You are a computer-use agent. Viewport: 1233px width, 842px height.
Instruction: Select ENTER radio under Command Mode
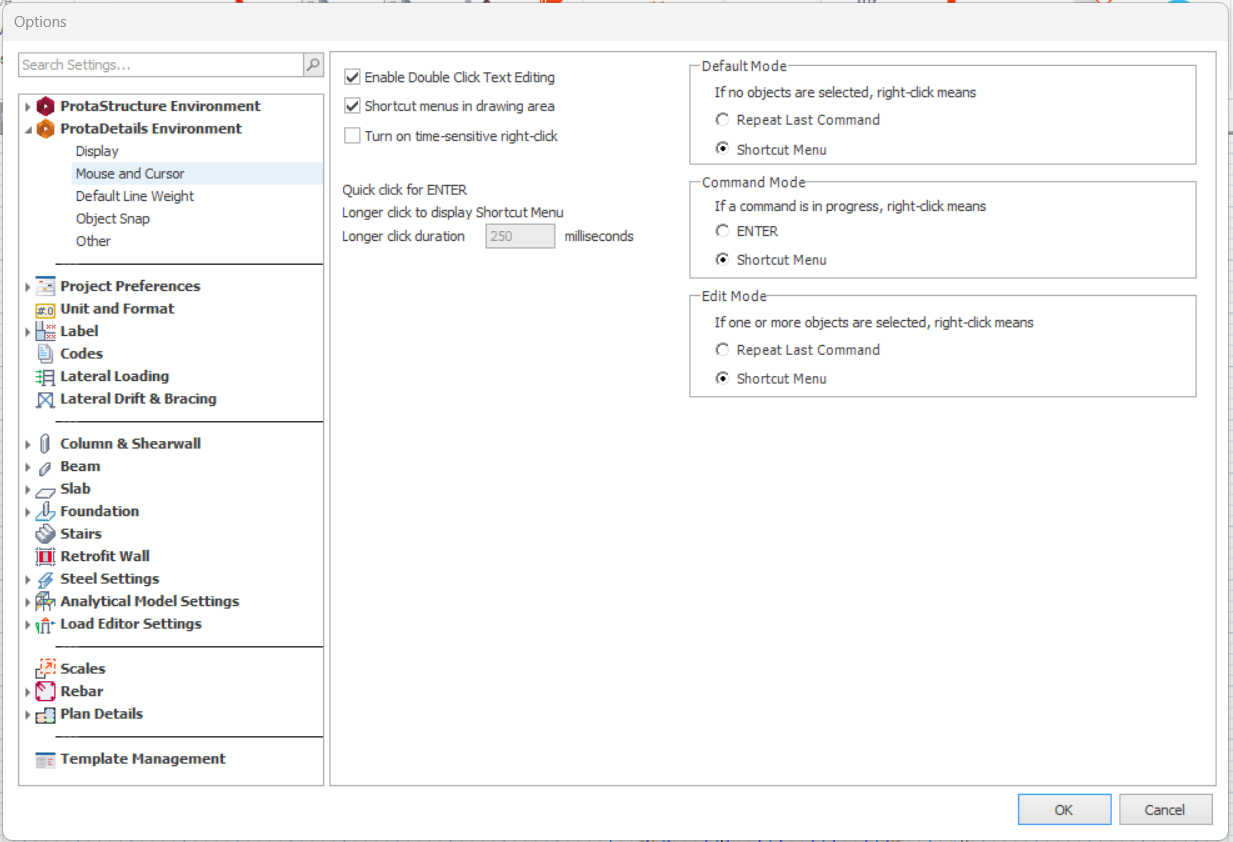[722, 231]
